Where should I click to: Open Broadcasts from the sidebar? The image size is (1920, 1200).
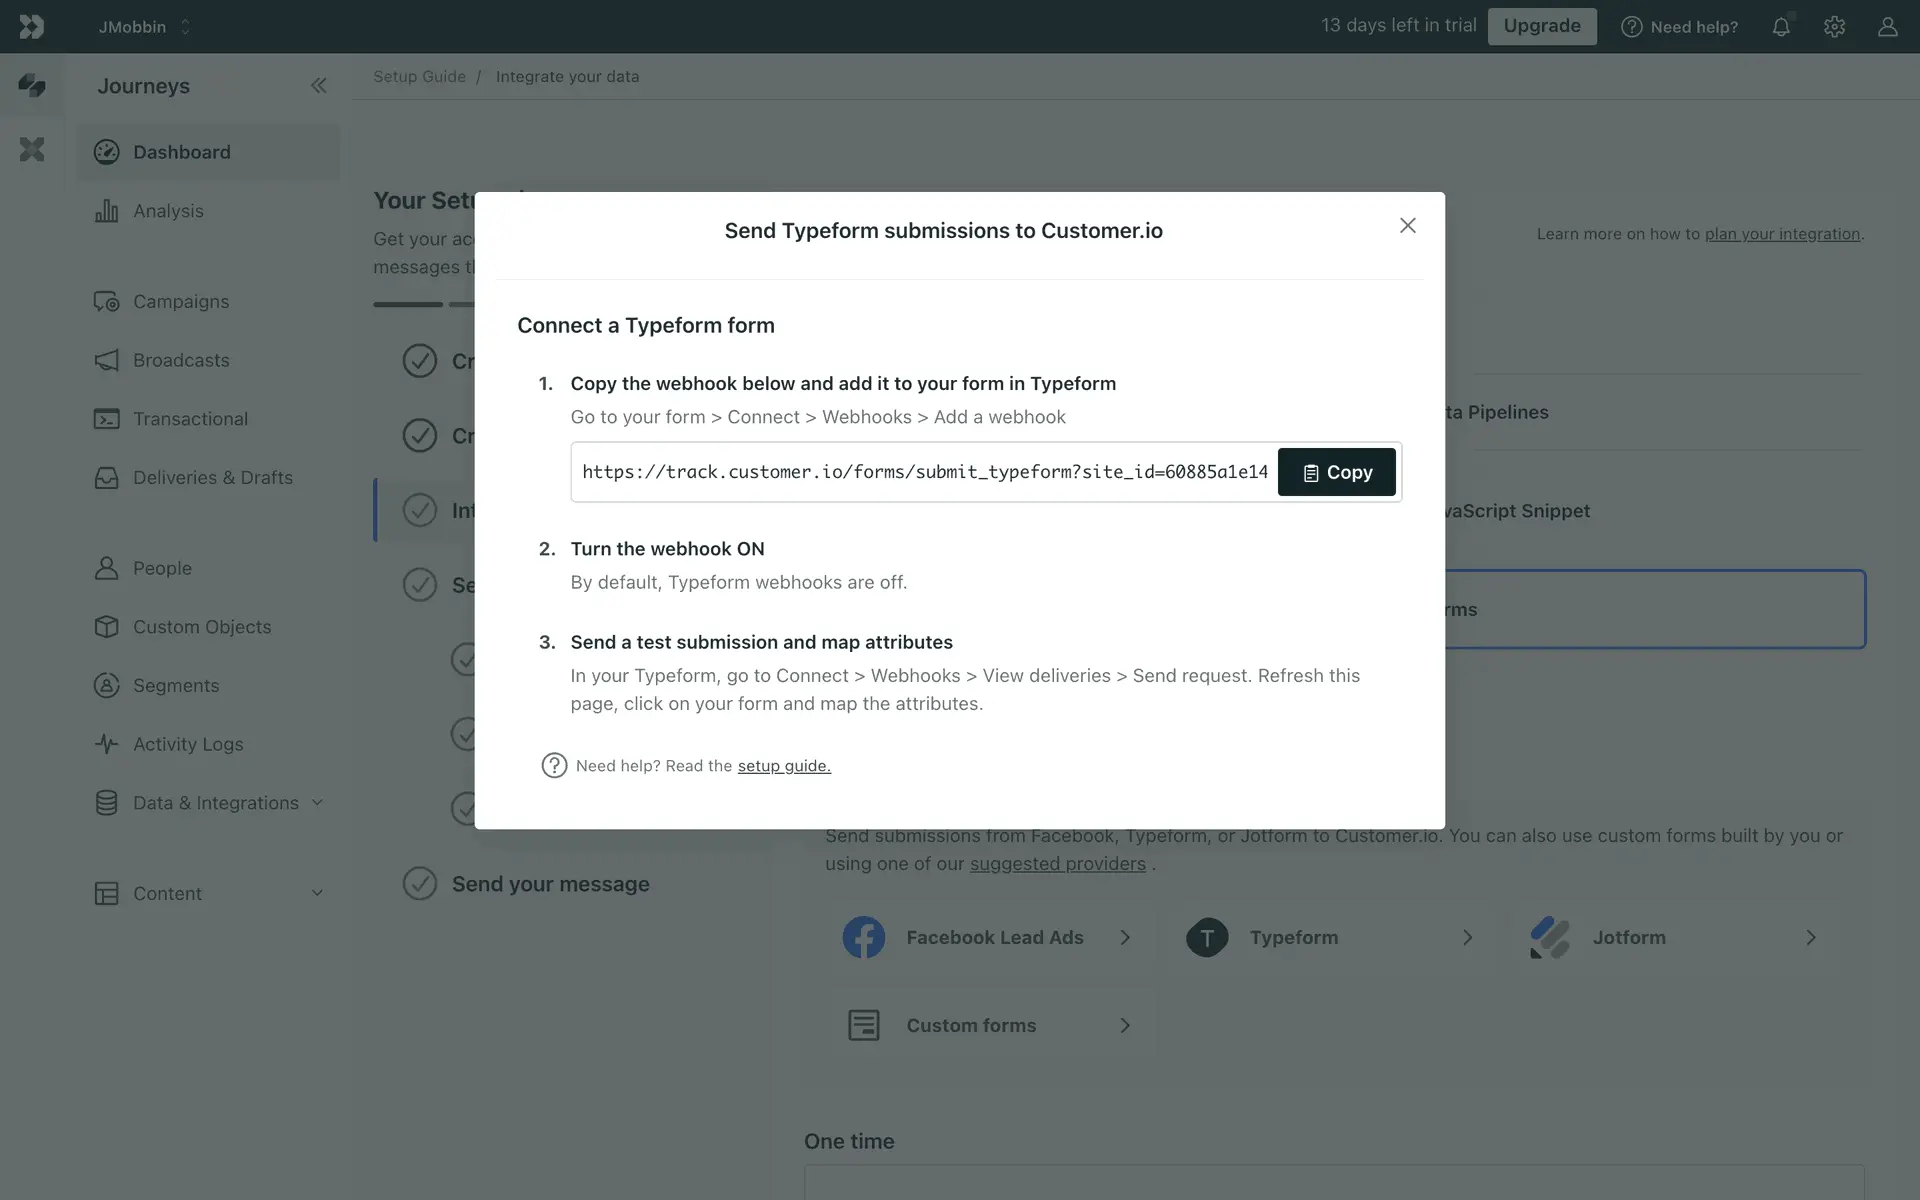(x=181, y=360)
